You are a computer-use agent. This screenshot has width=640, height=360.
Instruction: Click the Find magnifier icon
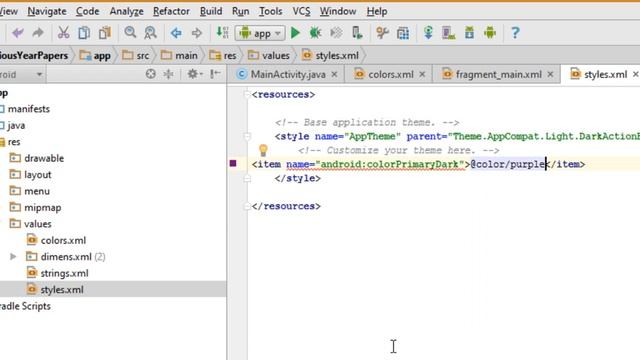(130, 32)
